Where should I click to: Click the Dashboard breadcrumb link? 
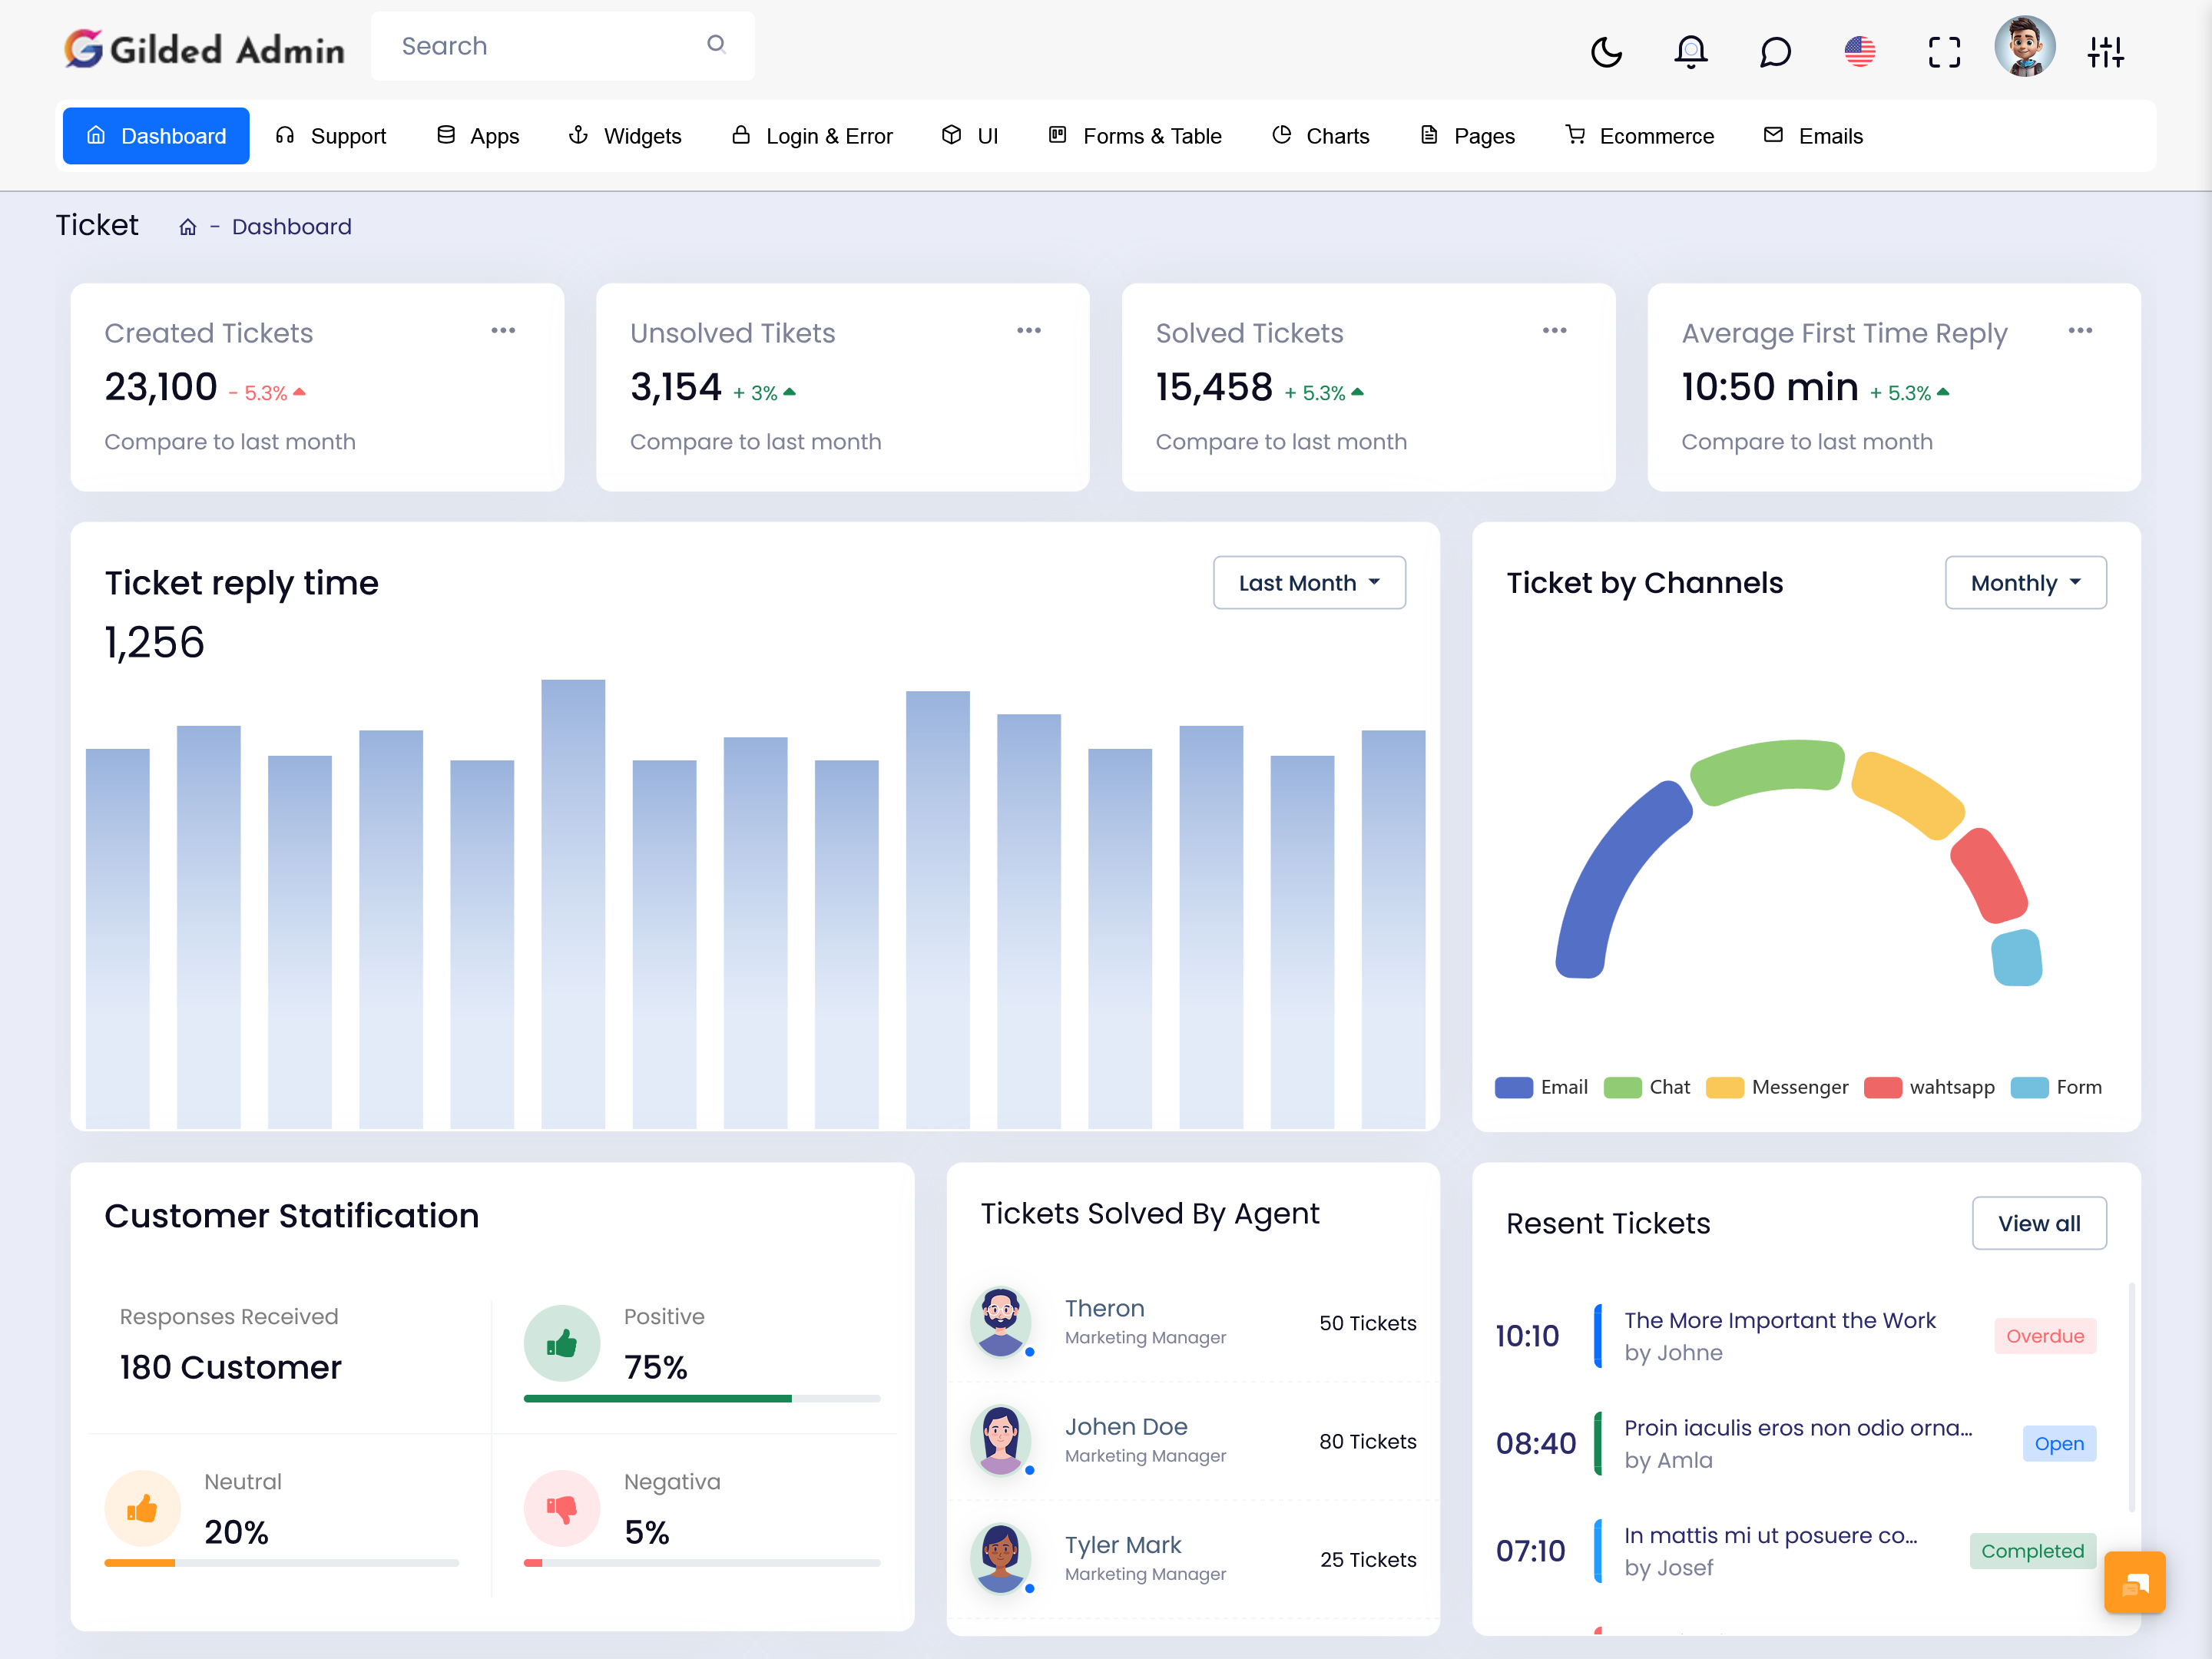tap(292, 227)
